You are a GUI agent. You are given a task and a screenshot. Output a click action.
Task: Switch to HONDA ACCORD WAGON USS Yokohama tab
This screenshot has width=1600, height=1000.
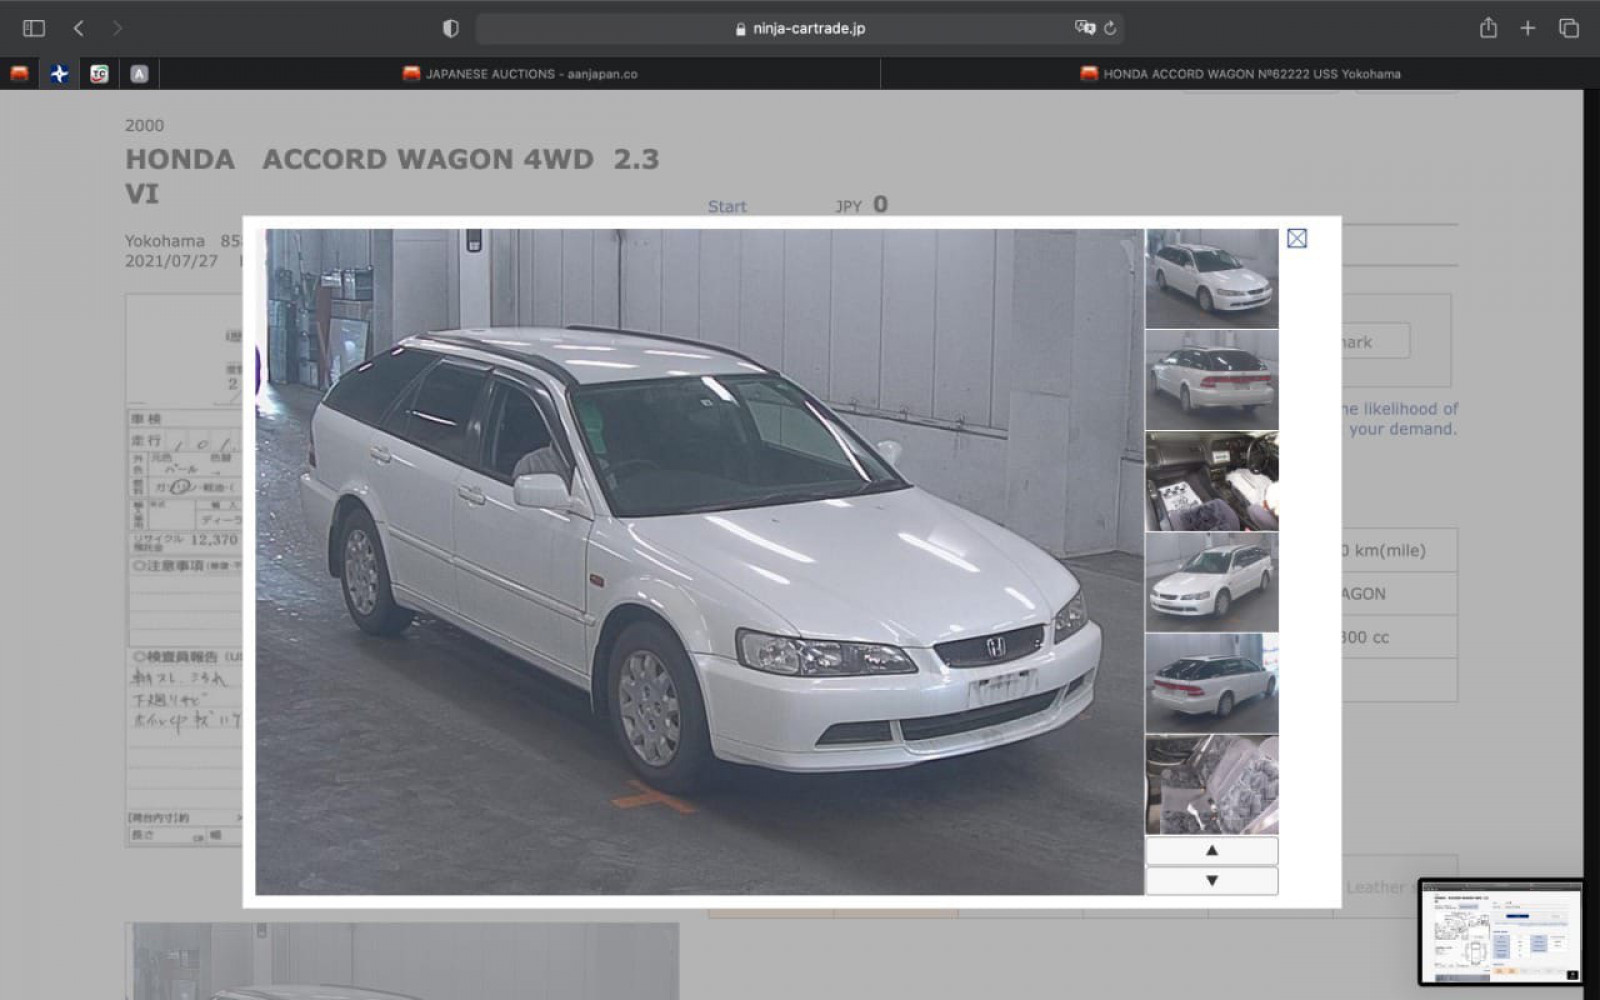(x=1240, y=73)
